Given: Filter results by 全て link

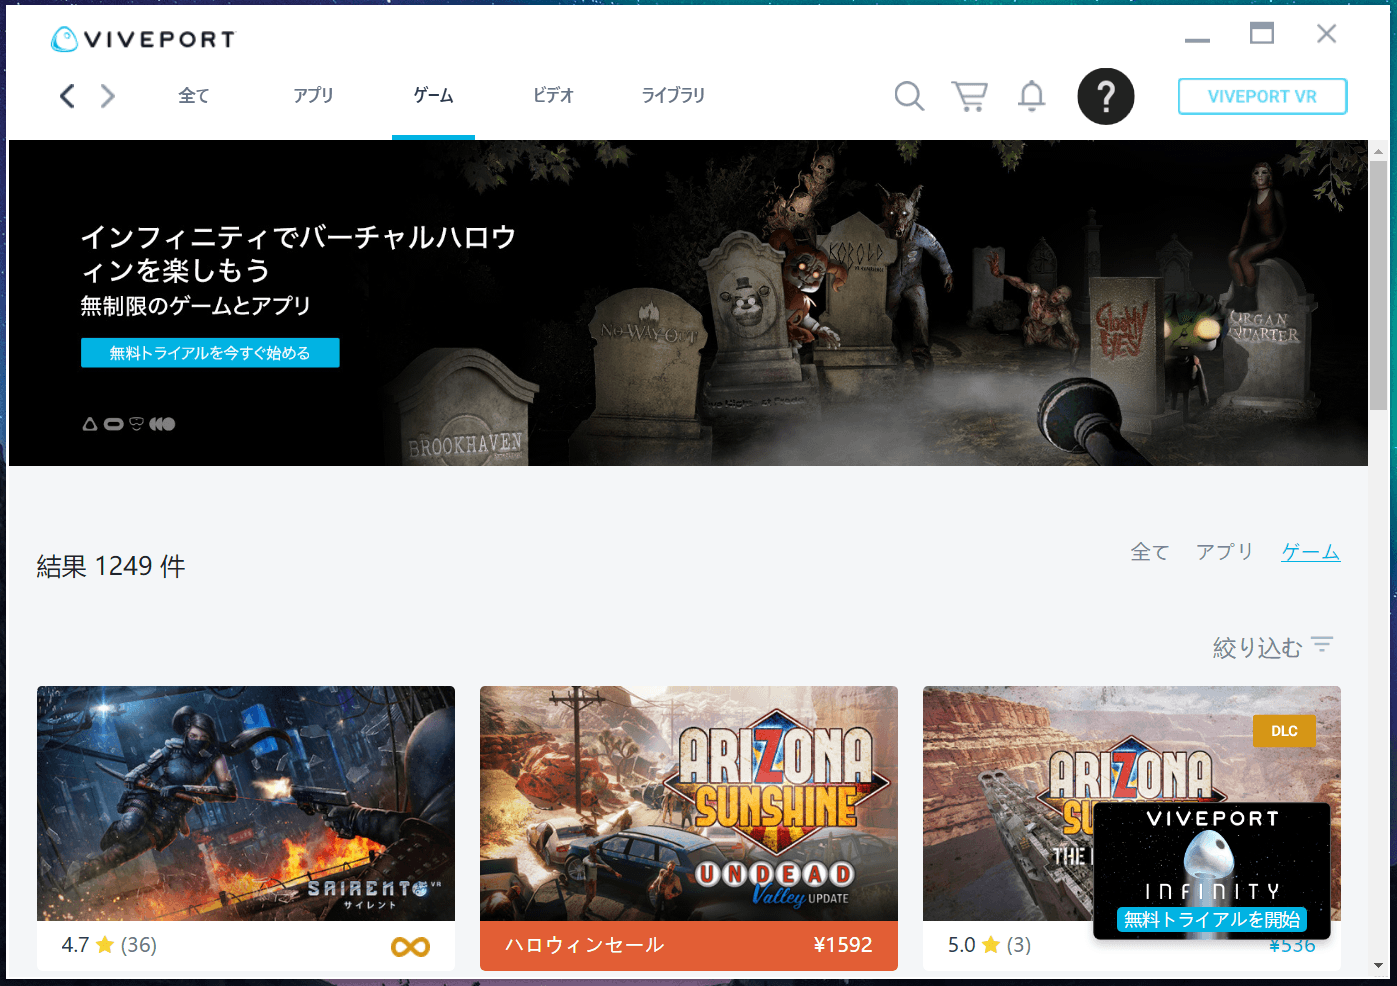Looking at the screenshot, I should (x=1150, y=552).
